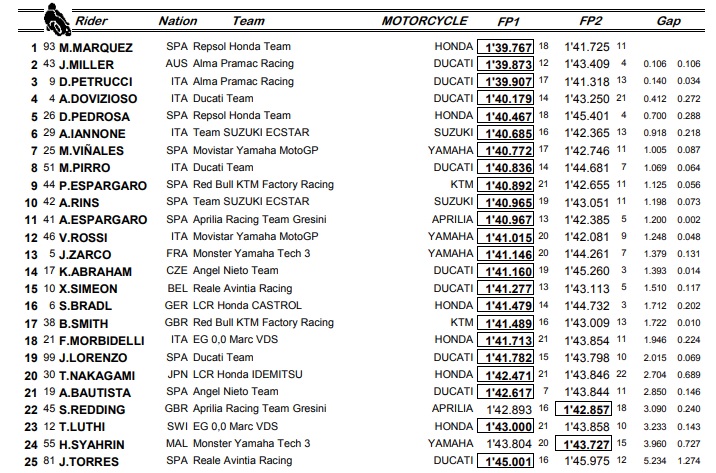Click the KTM cell in P.ESPARGARO's row
Image resolution: width=716 pixels, height=473 pixels.
point(461,185)
